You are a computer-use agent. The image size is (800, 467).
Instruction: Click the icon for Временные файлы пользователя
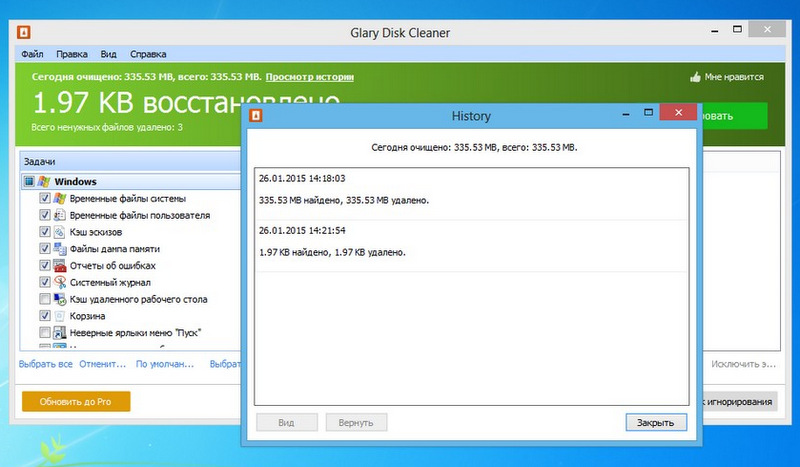60,215
